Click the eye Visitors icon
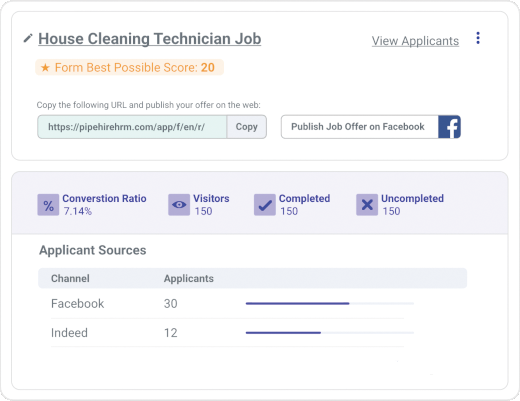Image resolution: width=520 pixels, height=401 pixels. point(179,205)
